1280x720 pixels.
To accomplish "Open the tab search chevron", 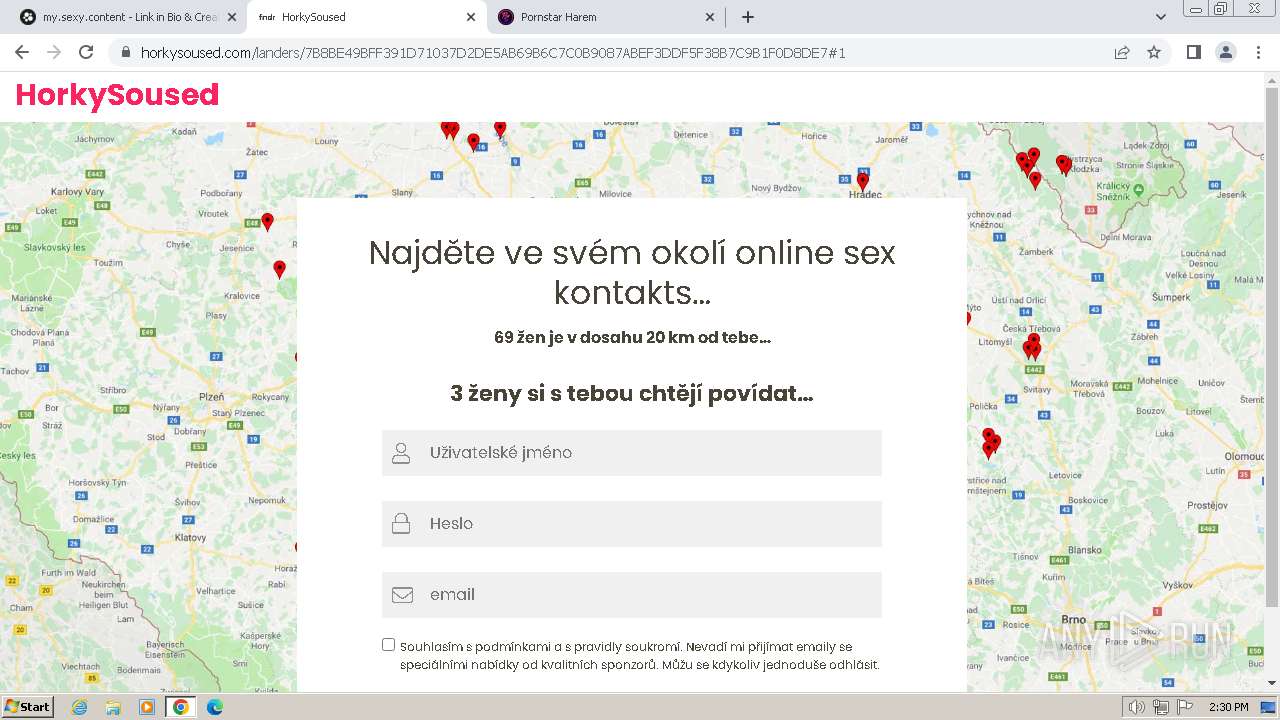I will (x=1161, y=17).
